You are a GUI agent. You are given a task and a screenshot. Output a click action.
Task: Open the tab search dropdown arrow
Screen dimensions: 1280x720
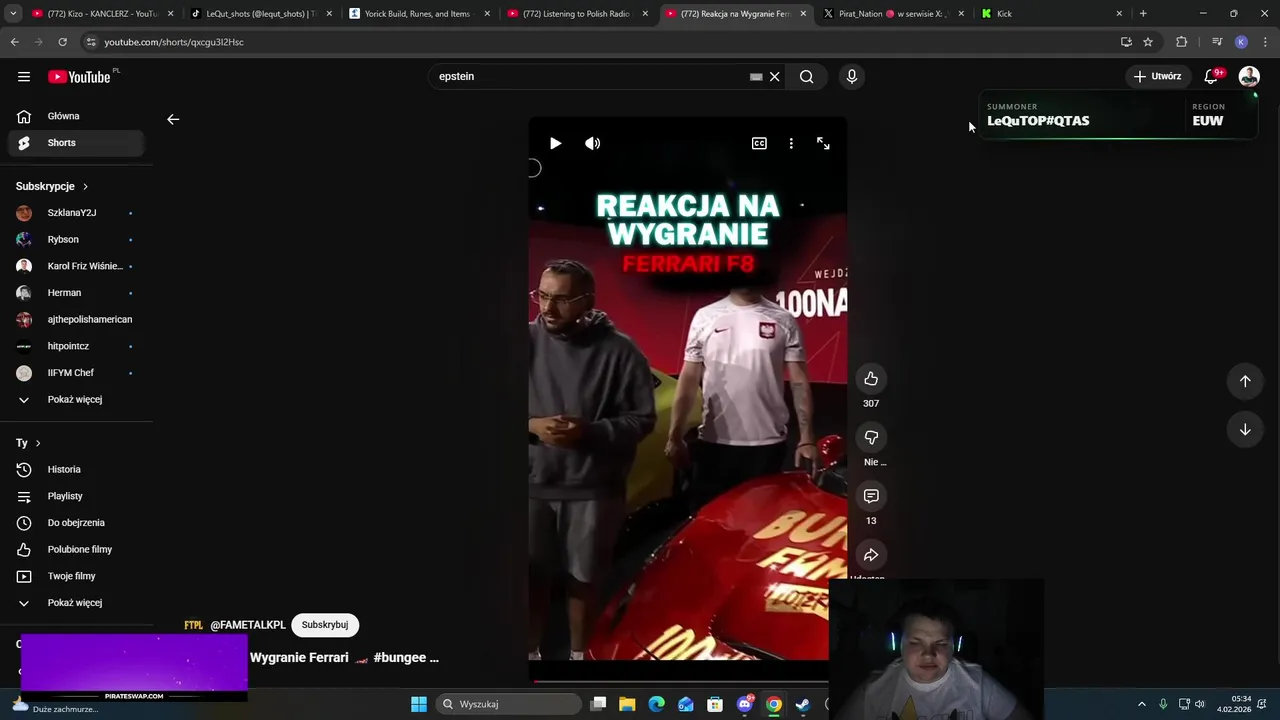13,14
